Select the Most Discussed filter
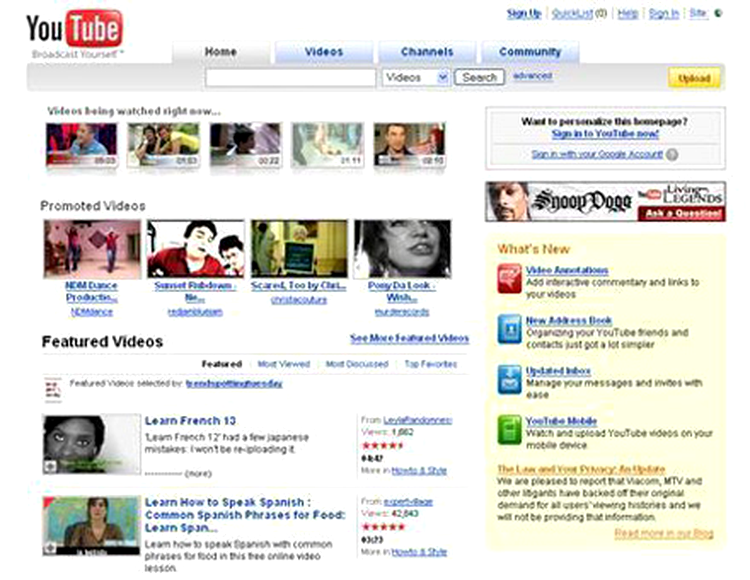The image size is (750, 580). pyautogui.click(x=357, y=364)
